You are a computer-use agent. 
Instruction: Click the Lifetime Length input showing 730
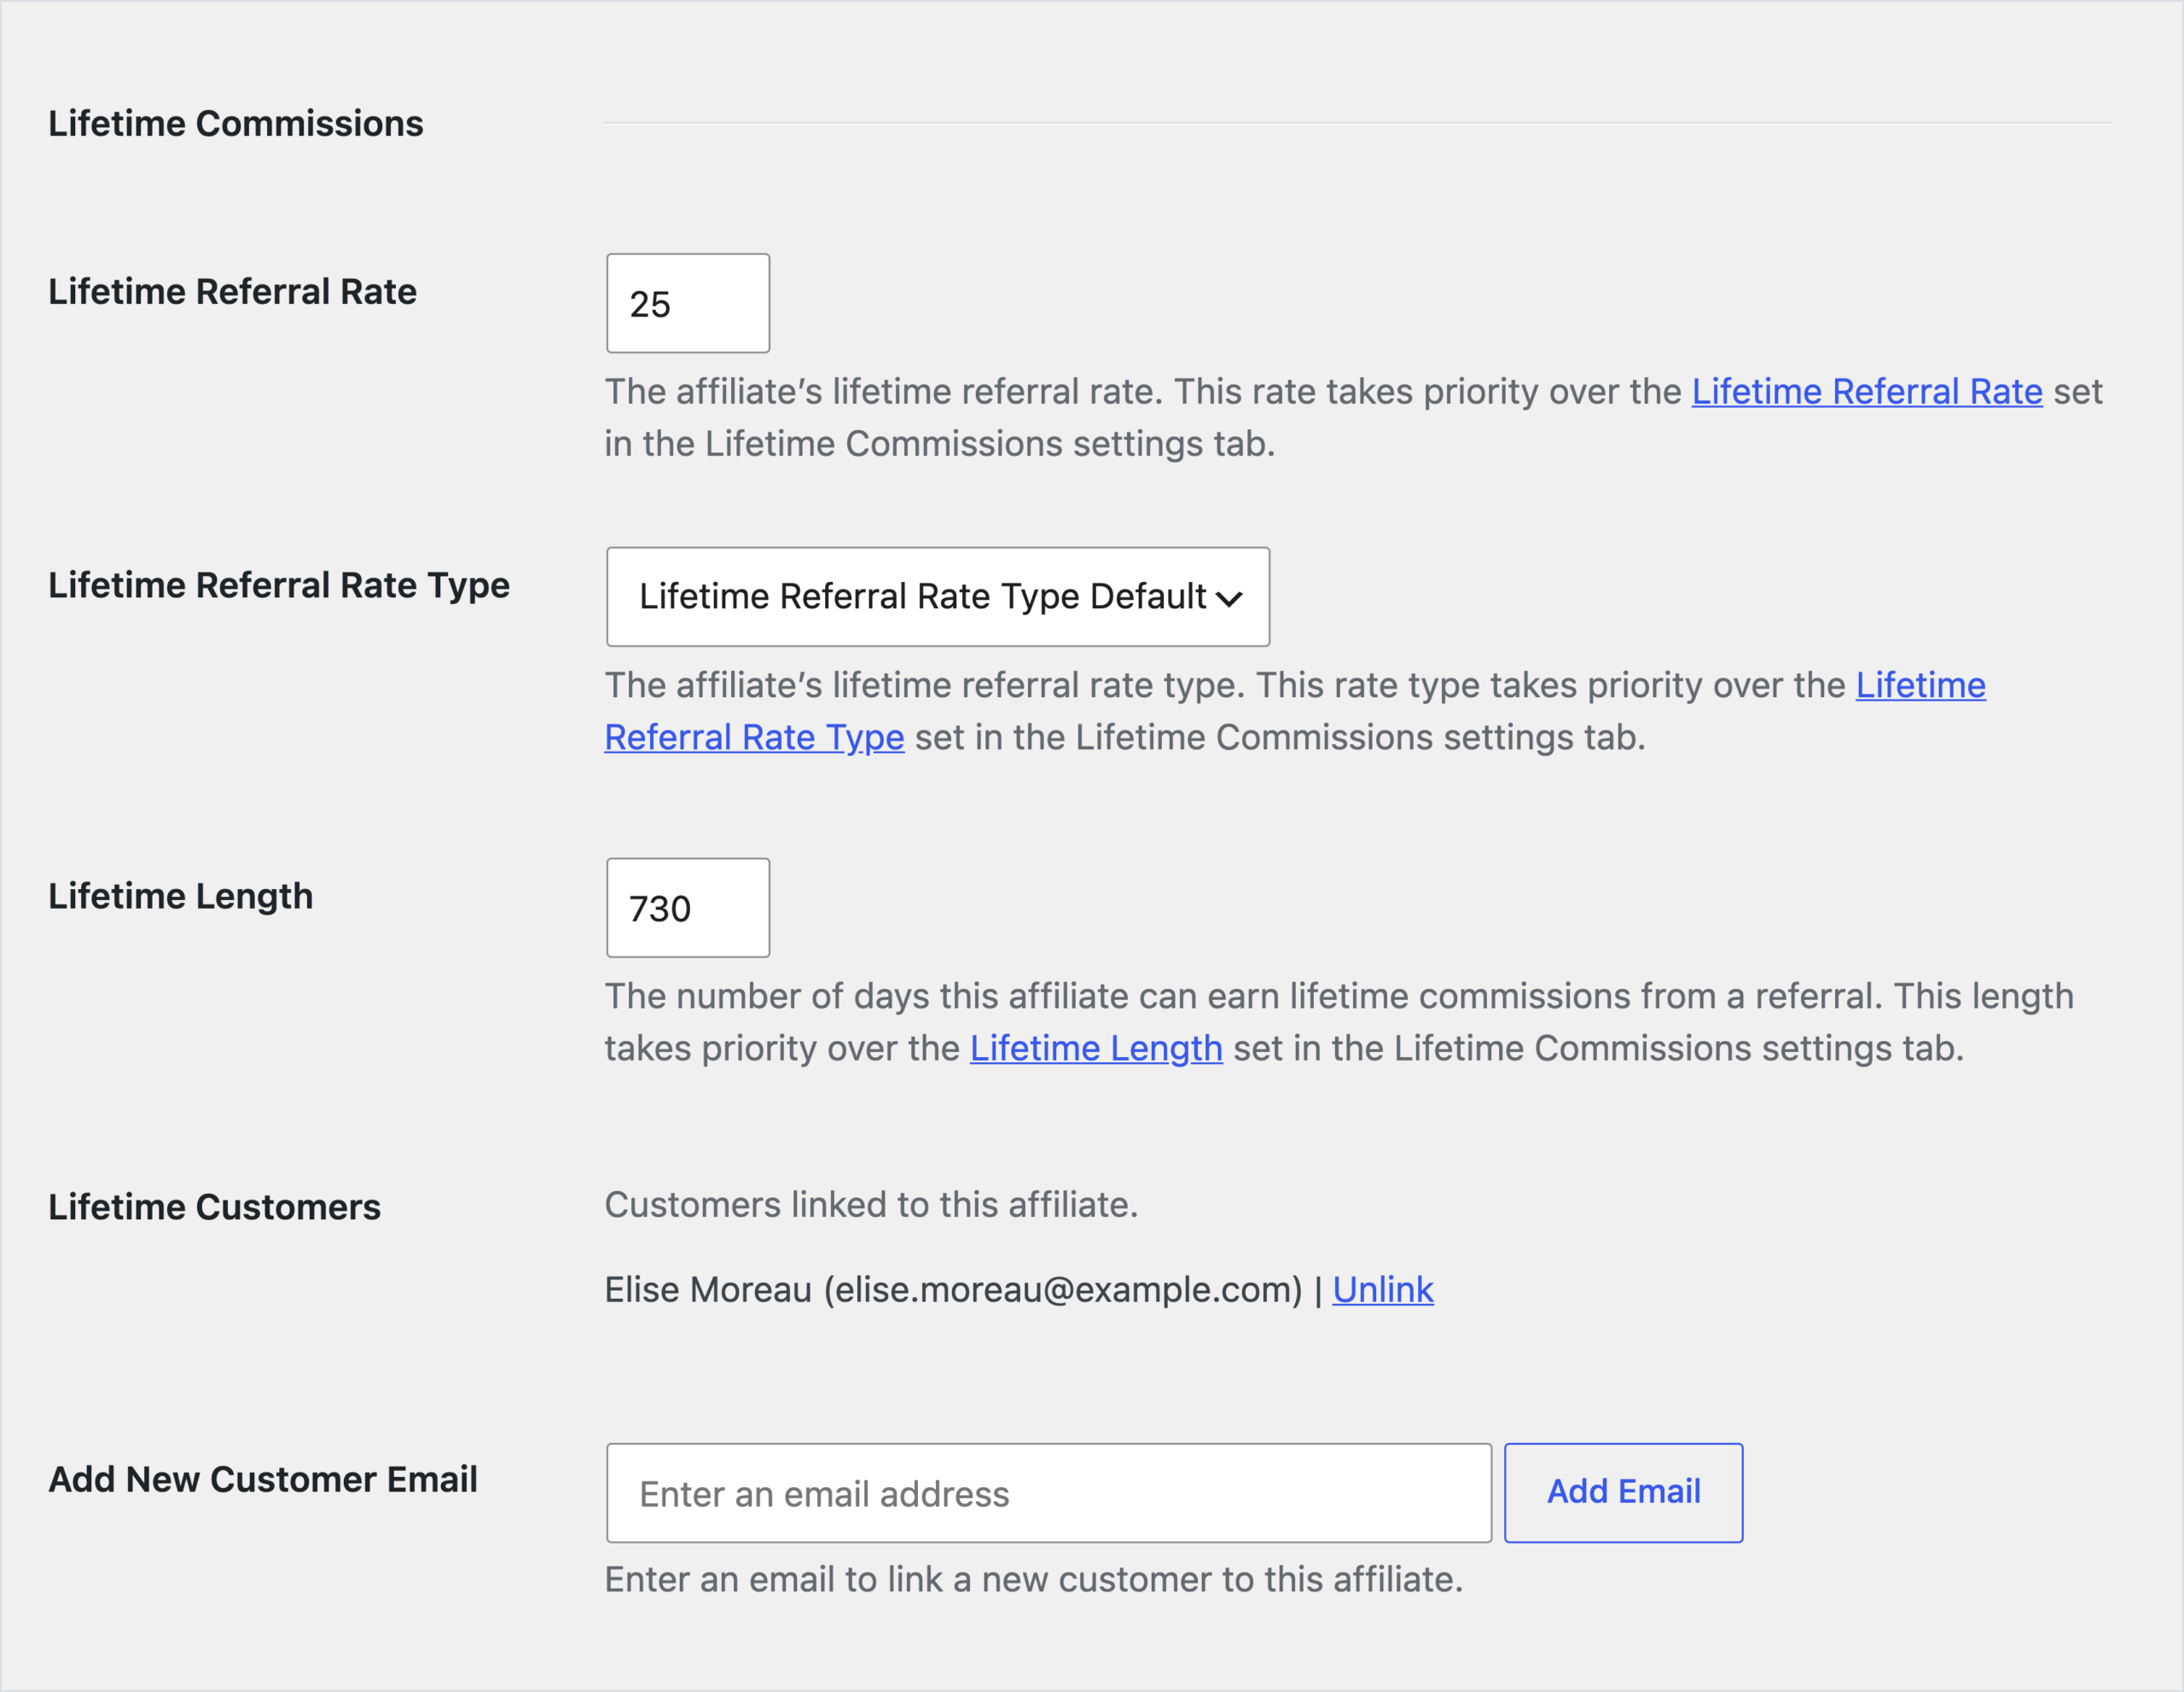click(x=688, y=908)
